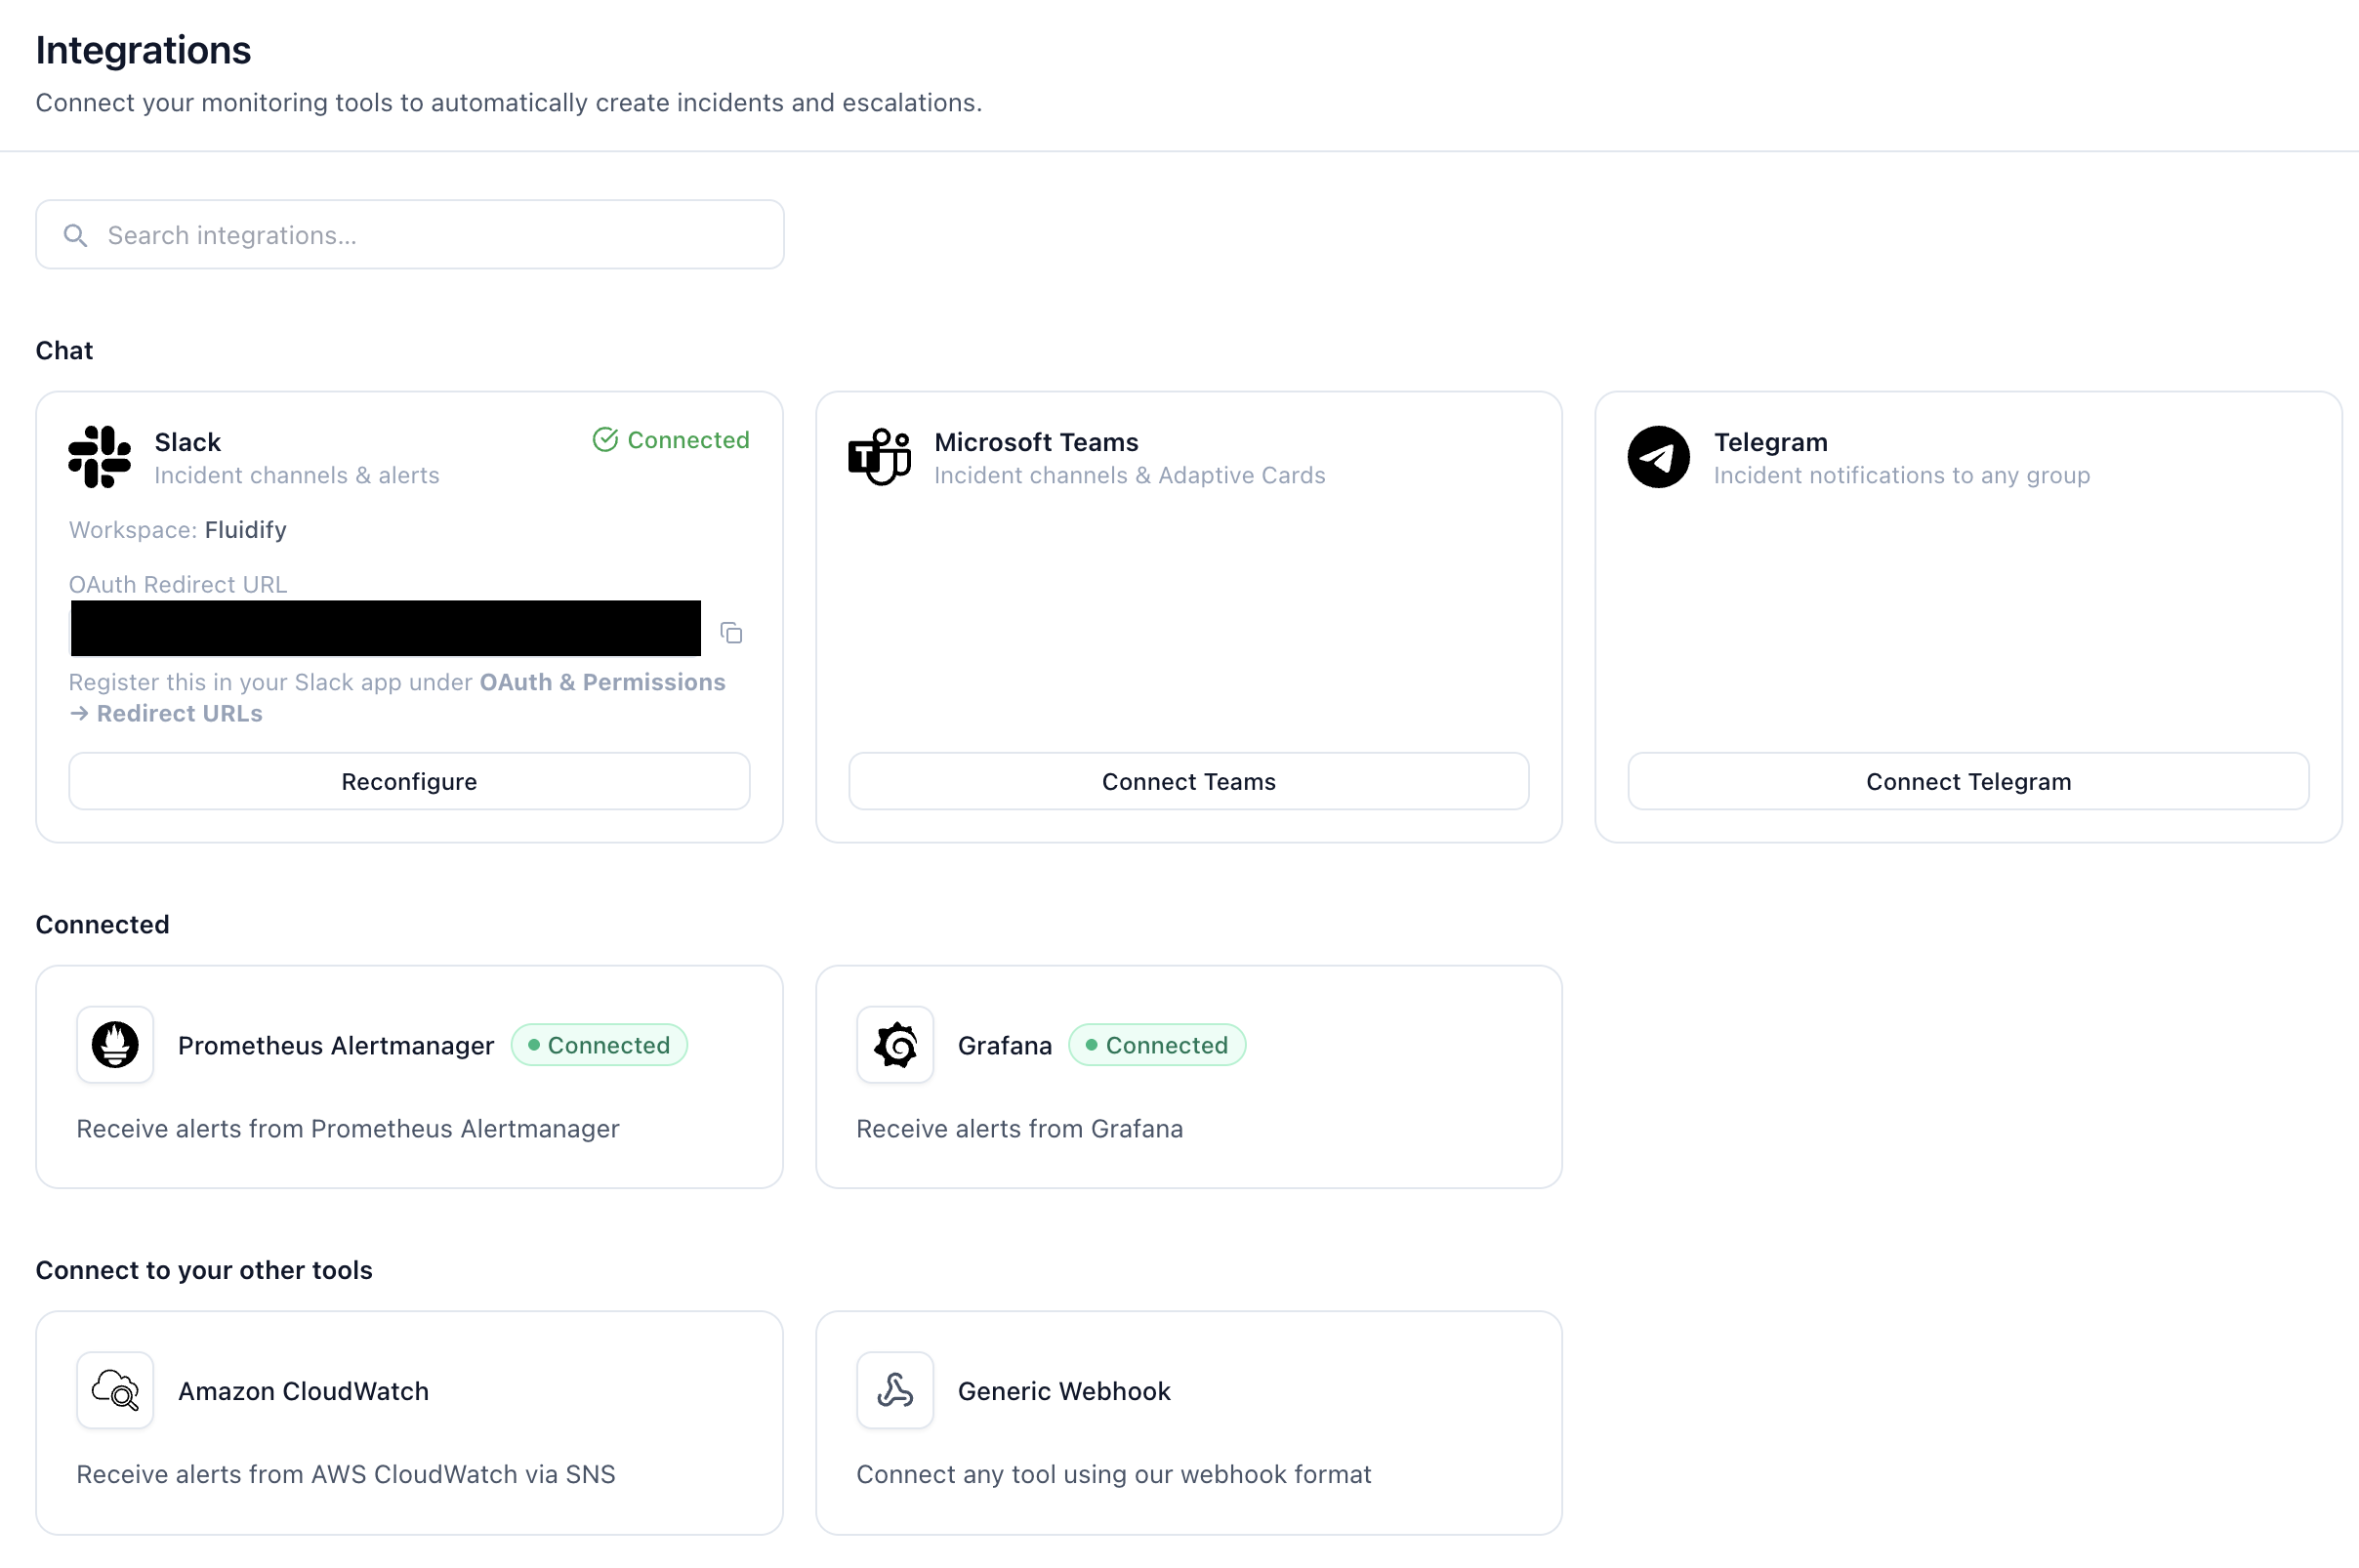Click the Microsoft Teams logo icon
This screenshot has width=2359, height=1568.
pos(879,457)
